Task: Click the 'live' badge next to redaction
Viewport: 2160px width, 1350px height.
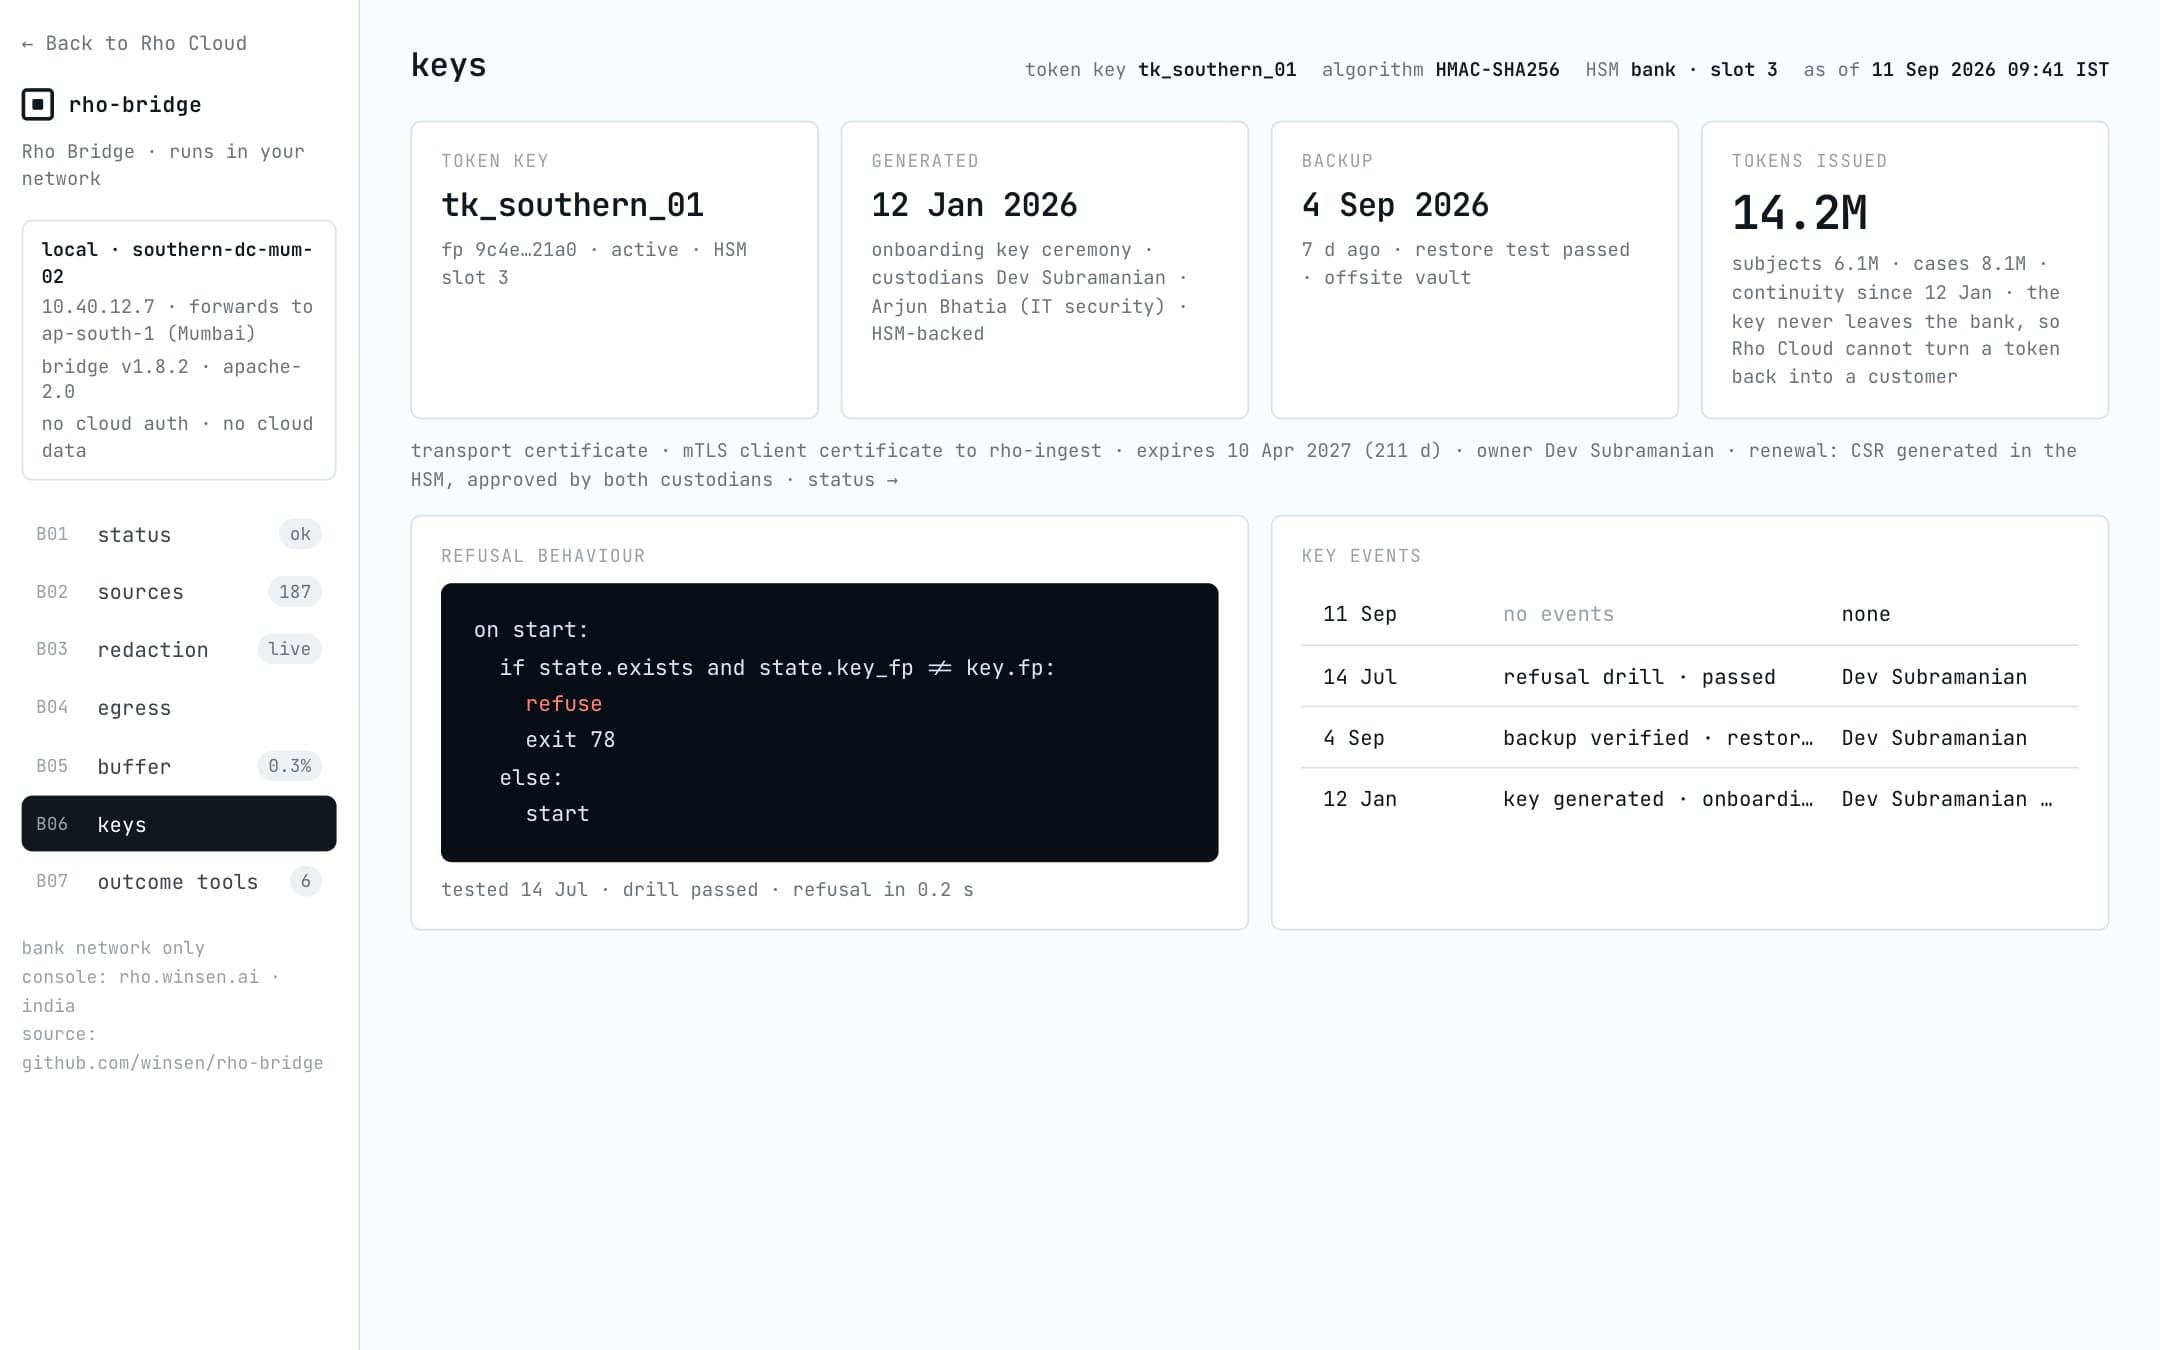Action: (289, 649)
